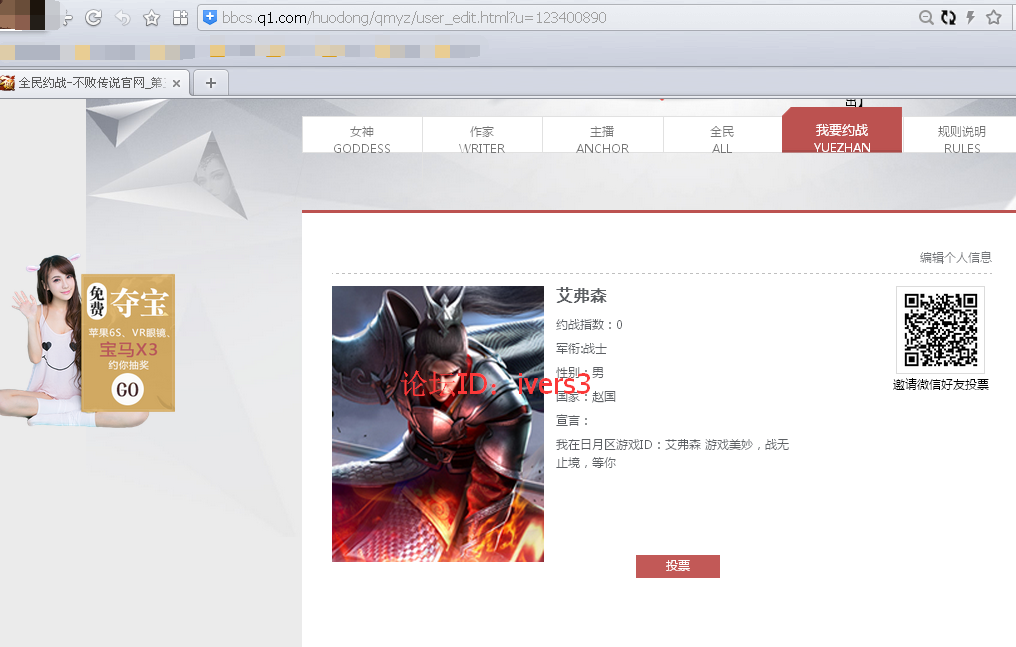Image resolution: width=1016 pixels, height=647 pixels.
Task: Click the lightning bolt speed-mode icon
Action: coord(971,17)
